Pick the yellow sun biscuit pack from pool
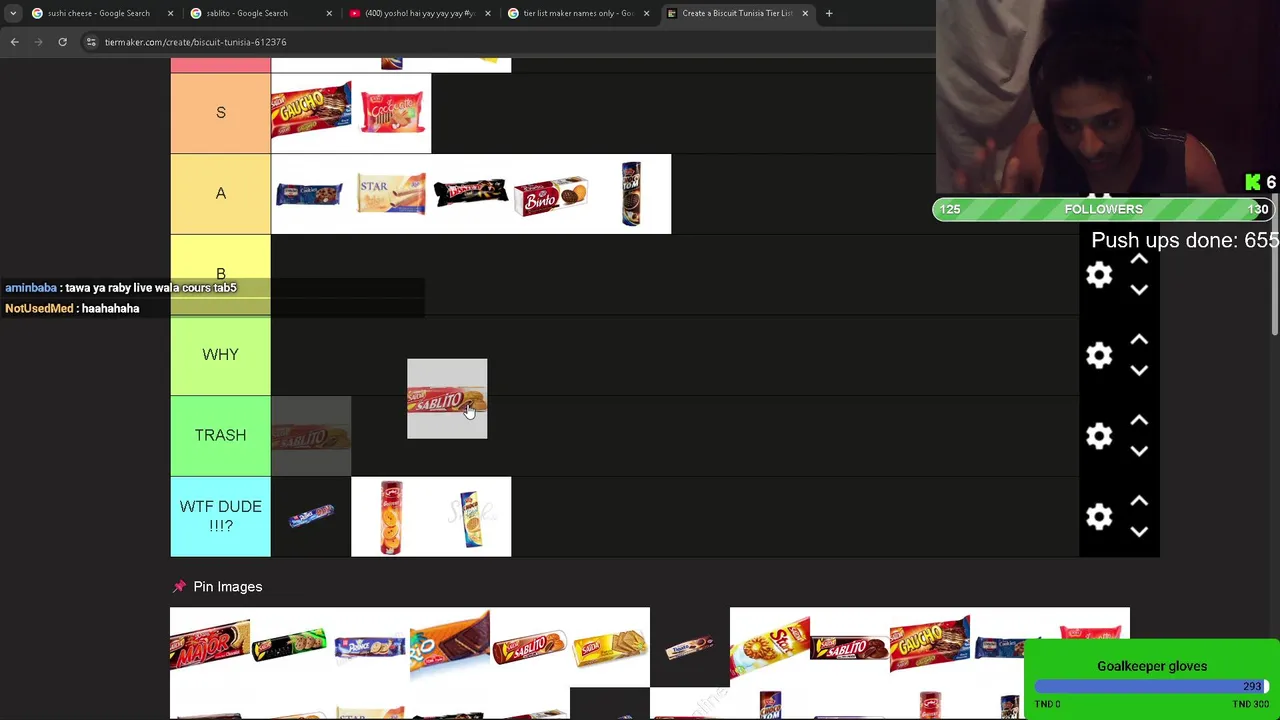 [x=770, y=648]
